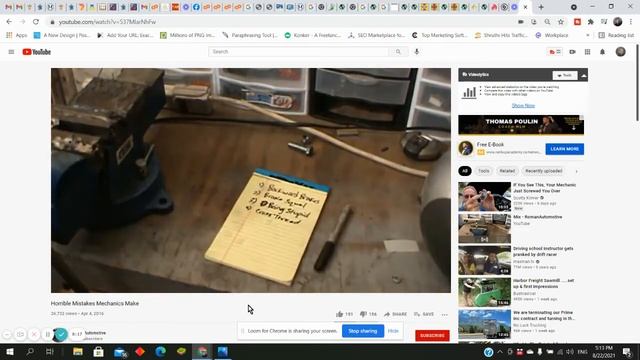Click the main video player
This screenshot has height=360, width=640.
(x=251, y=180)
